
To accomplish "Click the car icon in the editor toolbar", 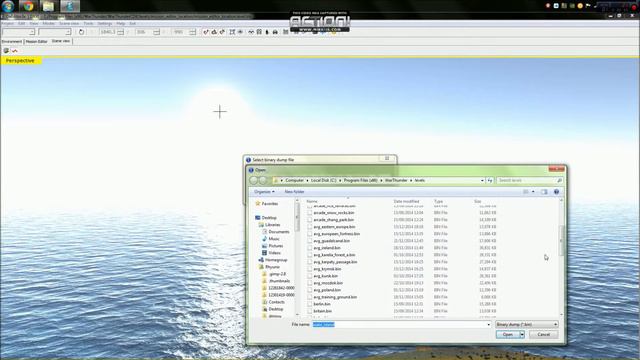I will pyautogui.click(x=275, y=32).
